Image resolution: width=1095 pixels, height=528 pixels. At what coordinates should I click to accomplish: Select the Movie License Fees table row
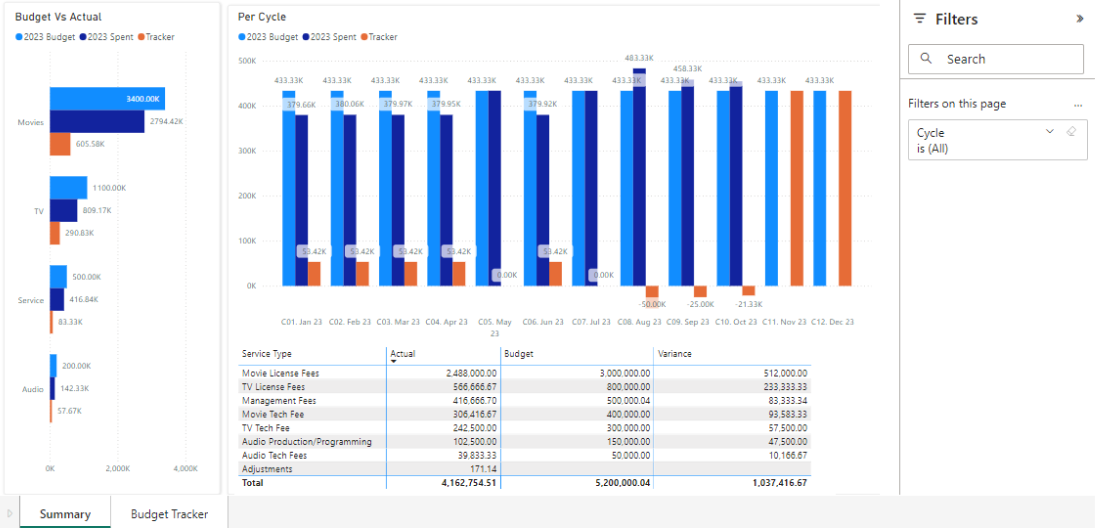280,373
